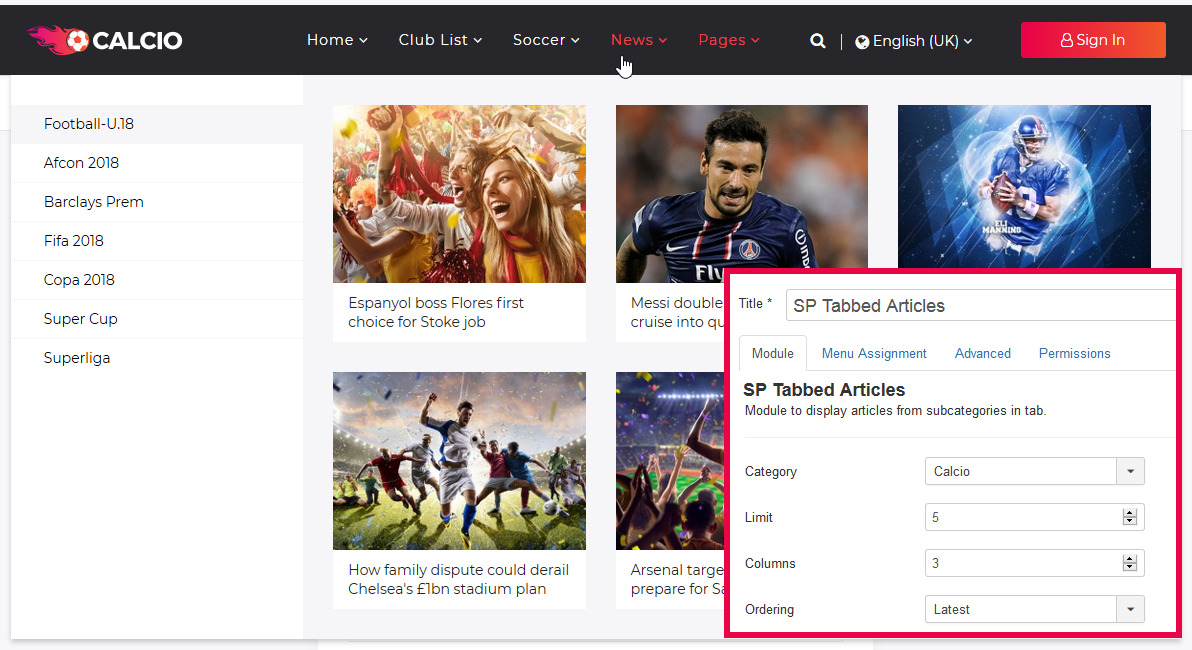Select Copa 2018 category
The width and height of the screenshot is (1192, 650).
point(157,280)
